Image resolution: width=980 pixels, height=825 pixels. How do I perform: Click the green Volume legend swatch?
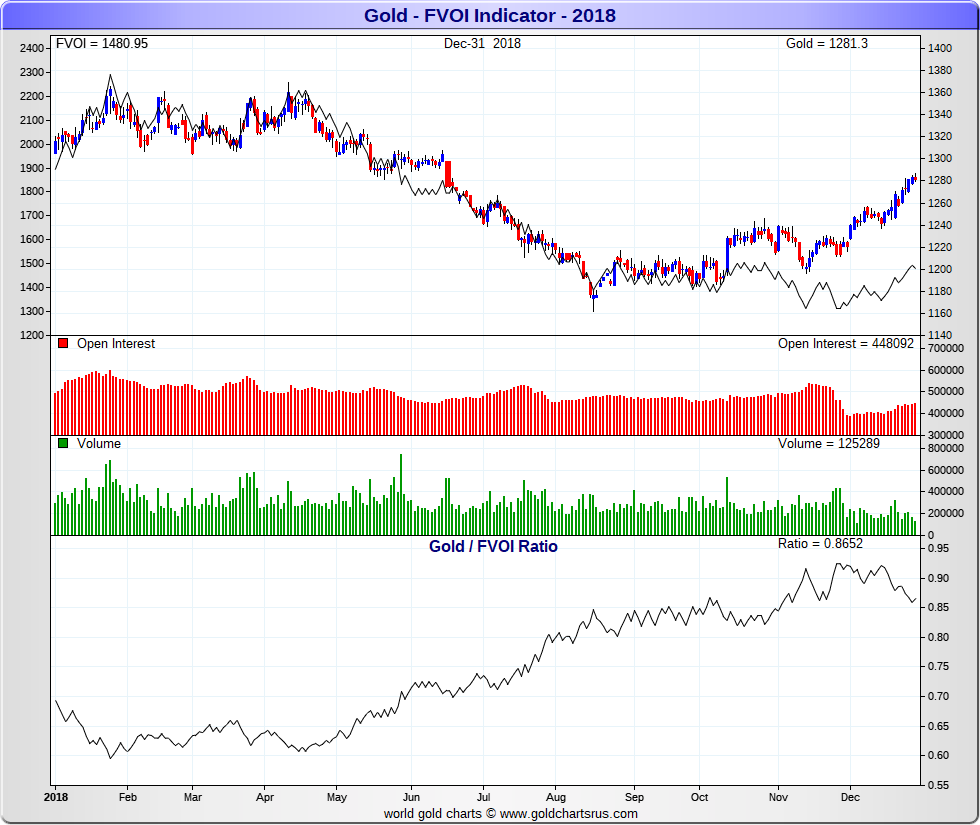(x=63, y=444)
